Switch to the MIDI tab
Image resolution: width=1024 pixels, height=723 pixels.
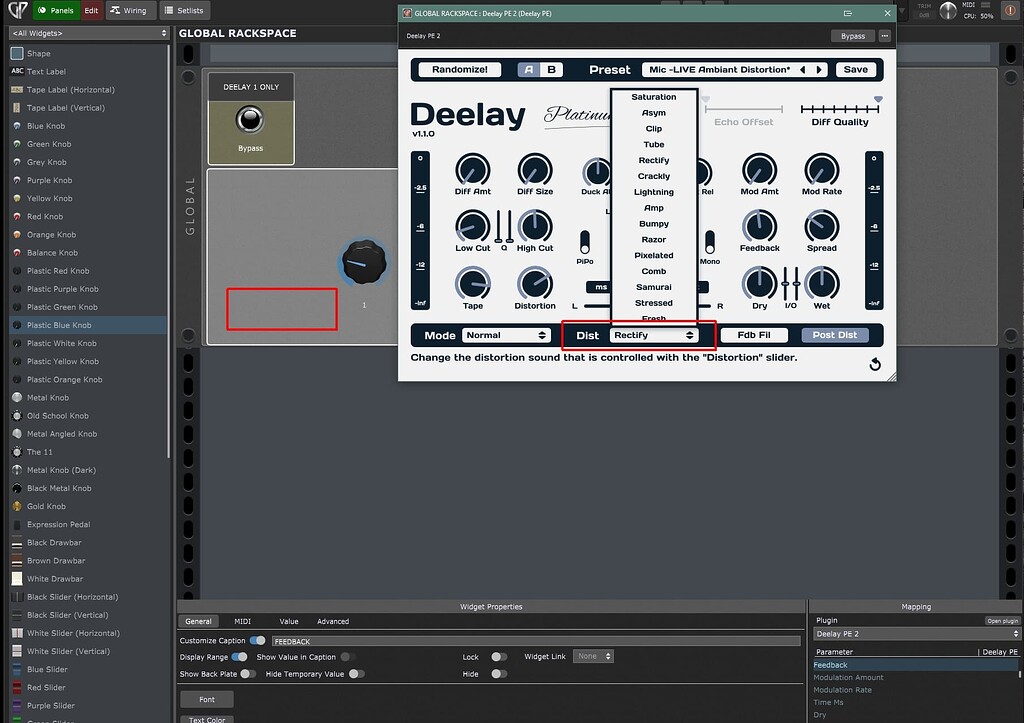coord(241,620)
